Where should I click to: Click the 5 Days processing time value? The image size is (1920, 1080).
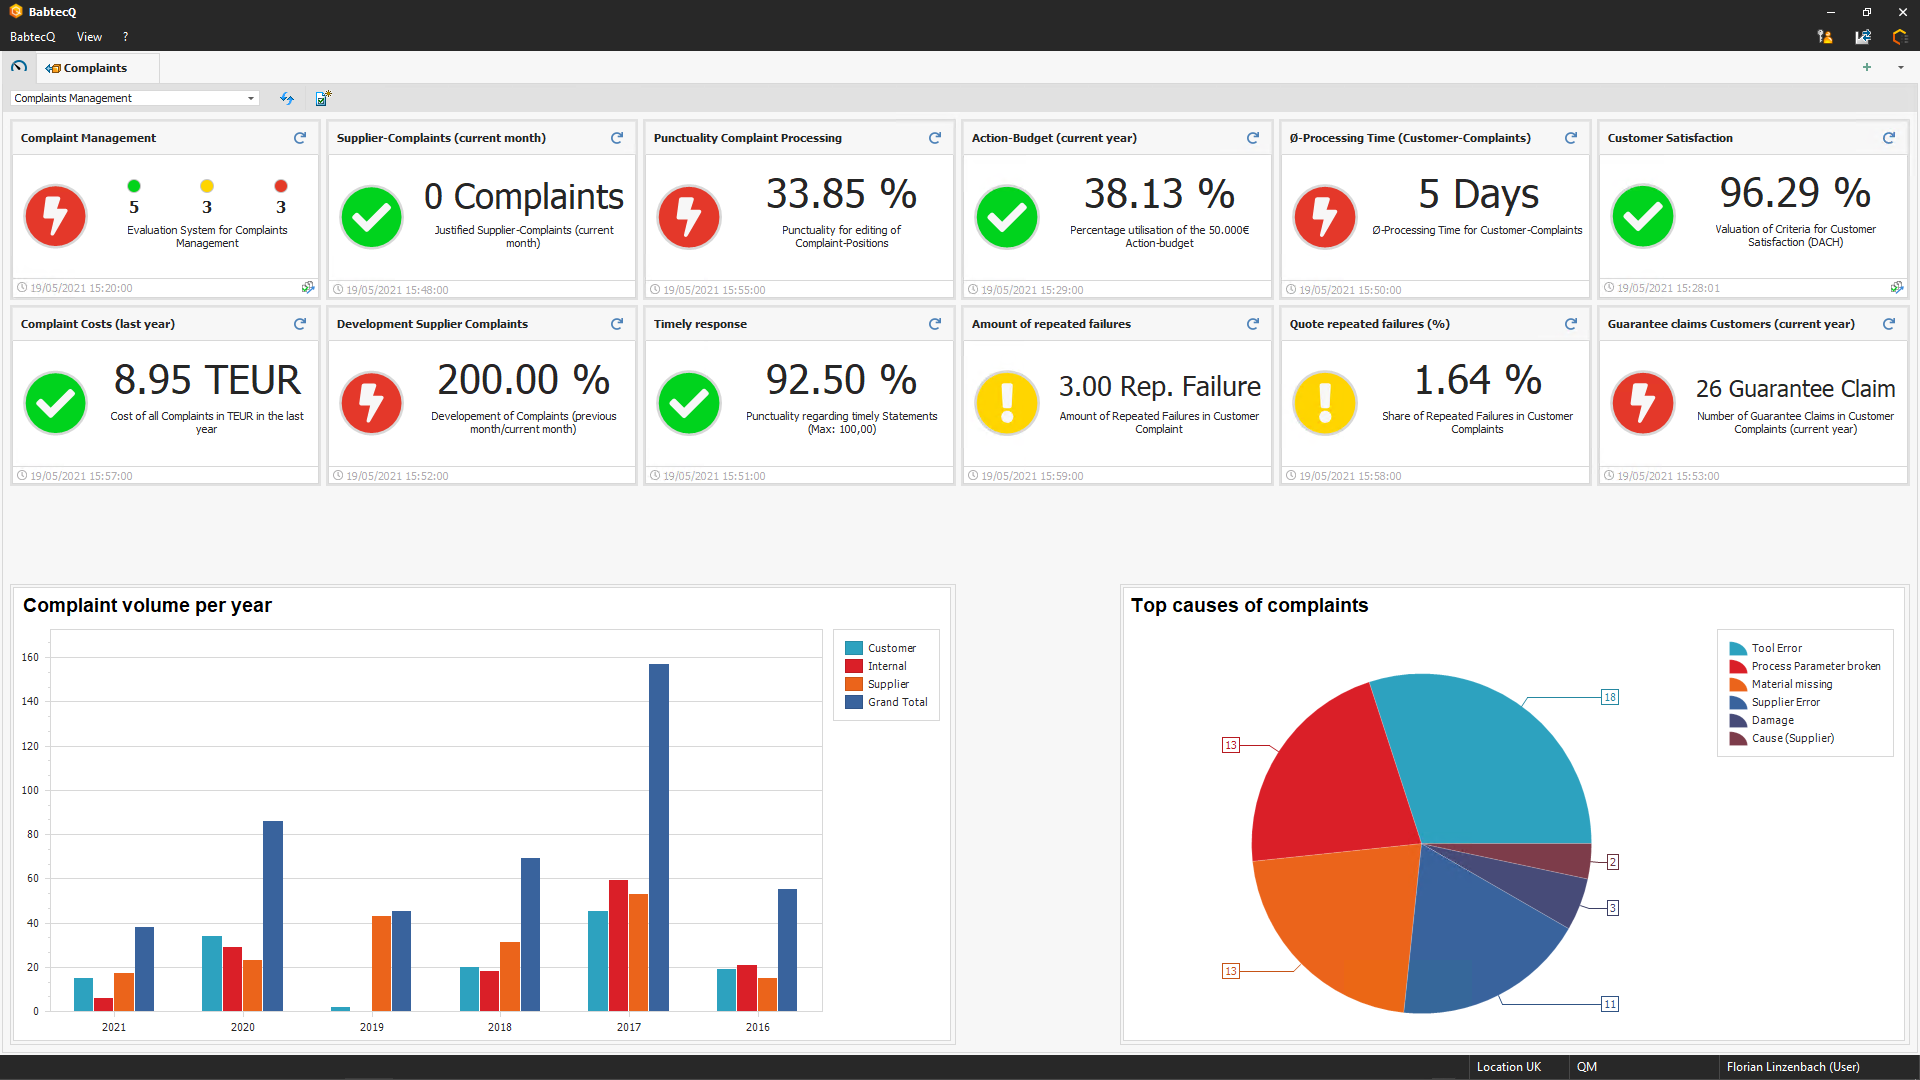click(1478, 194)
